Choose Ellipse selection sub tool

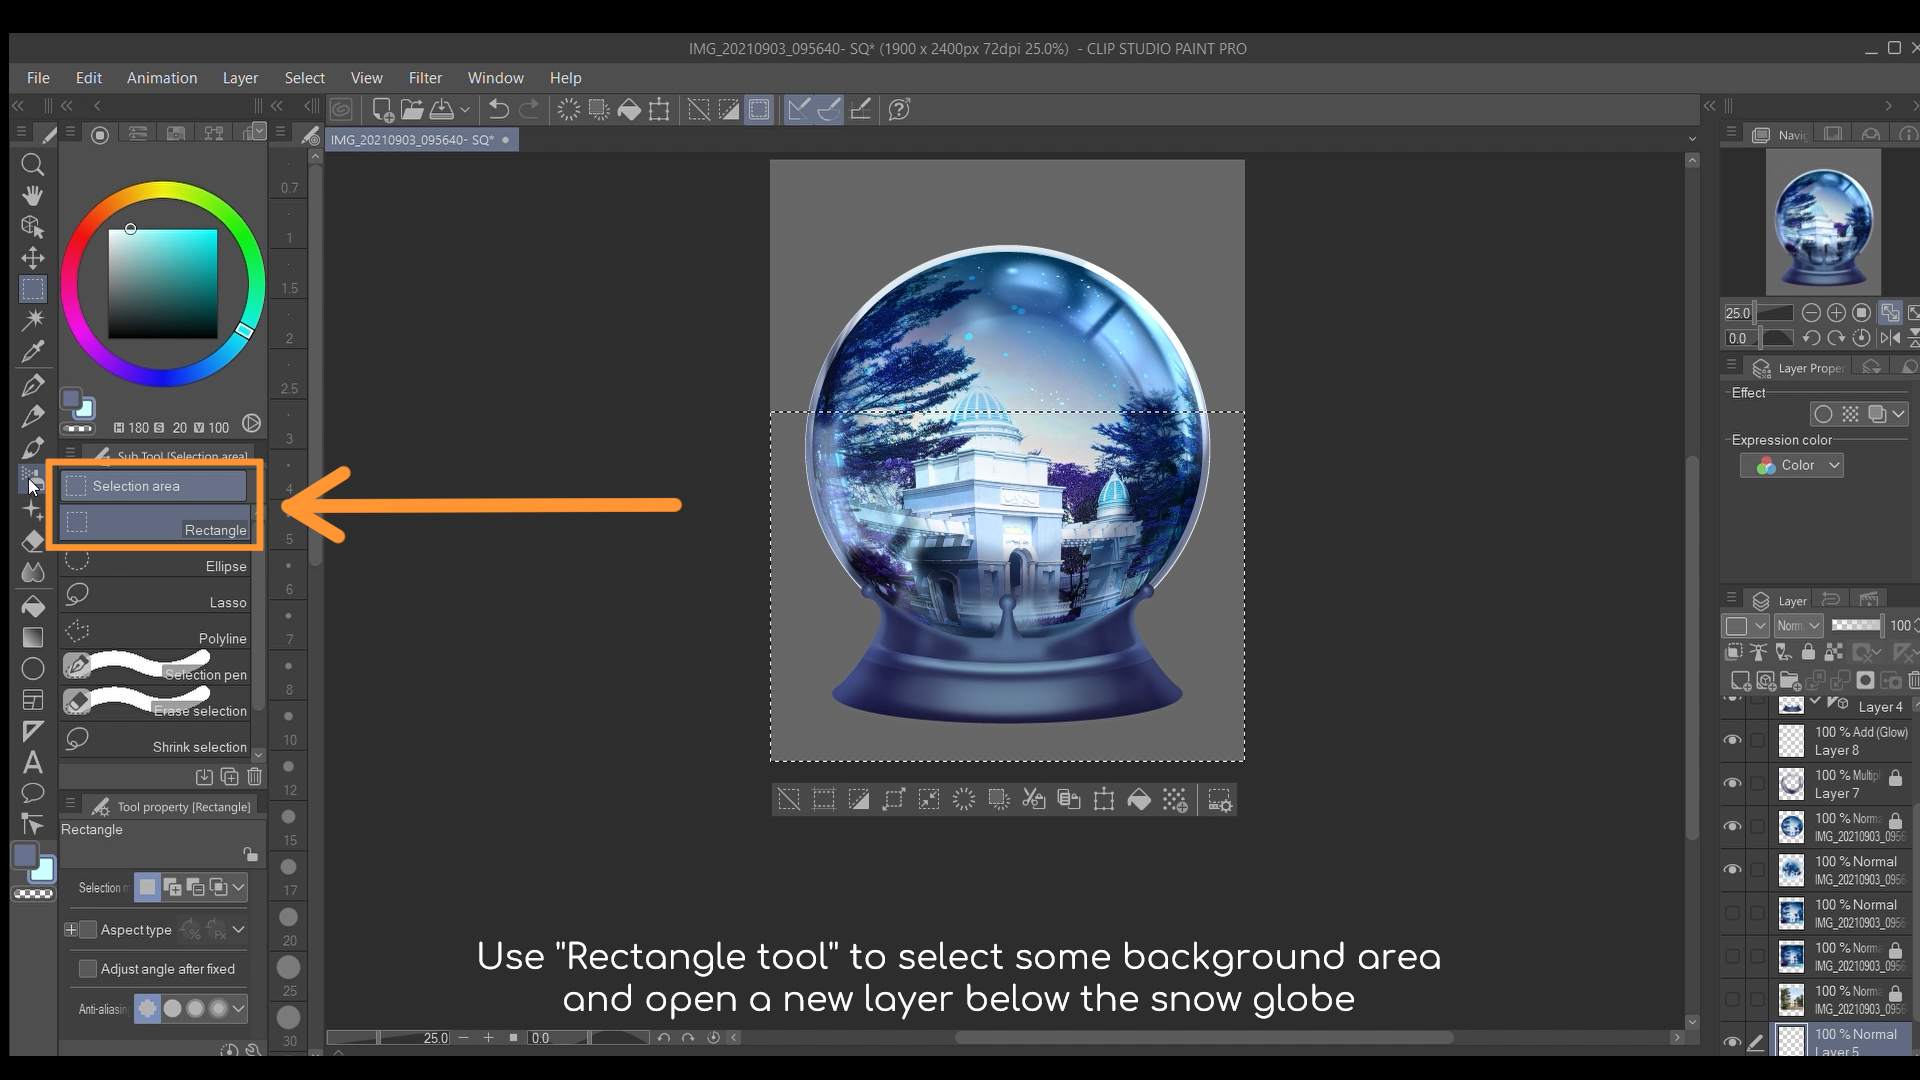coord(156,561)
